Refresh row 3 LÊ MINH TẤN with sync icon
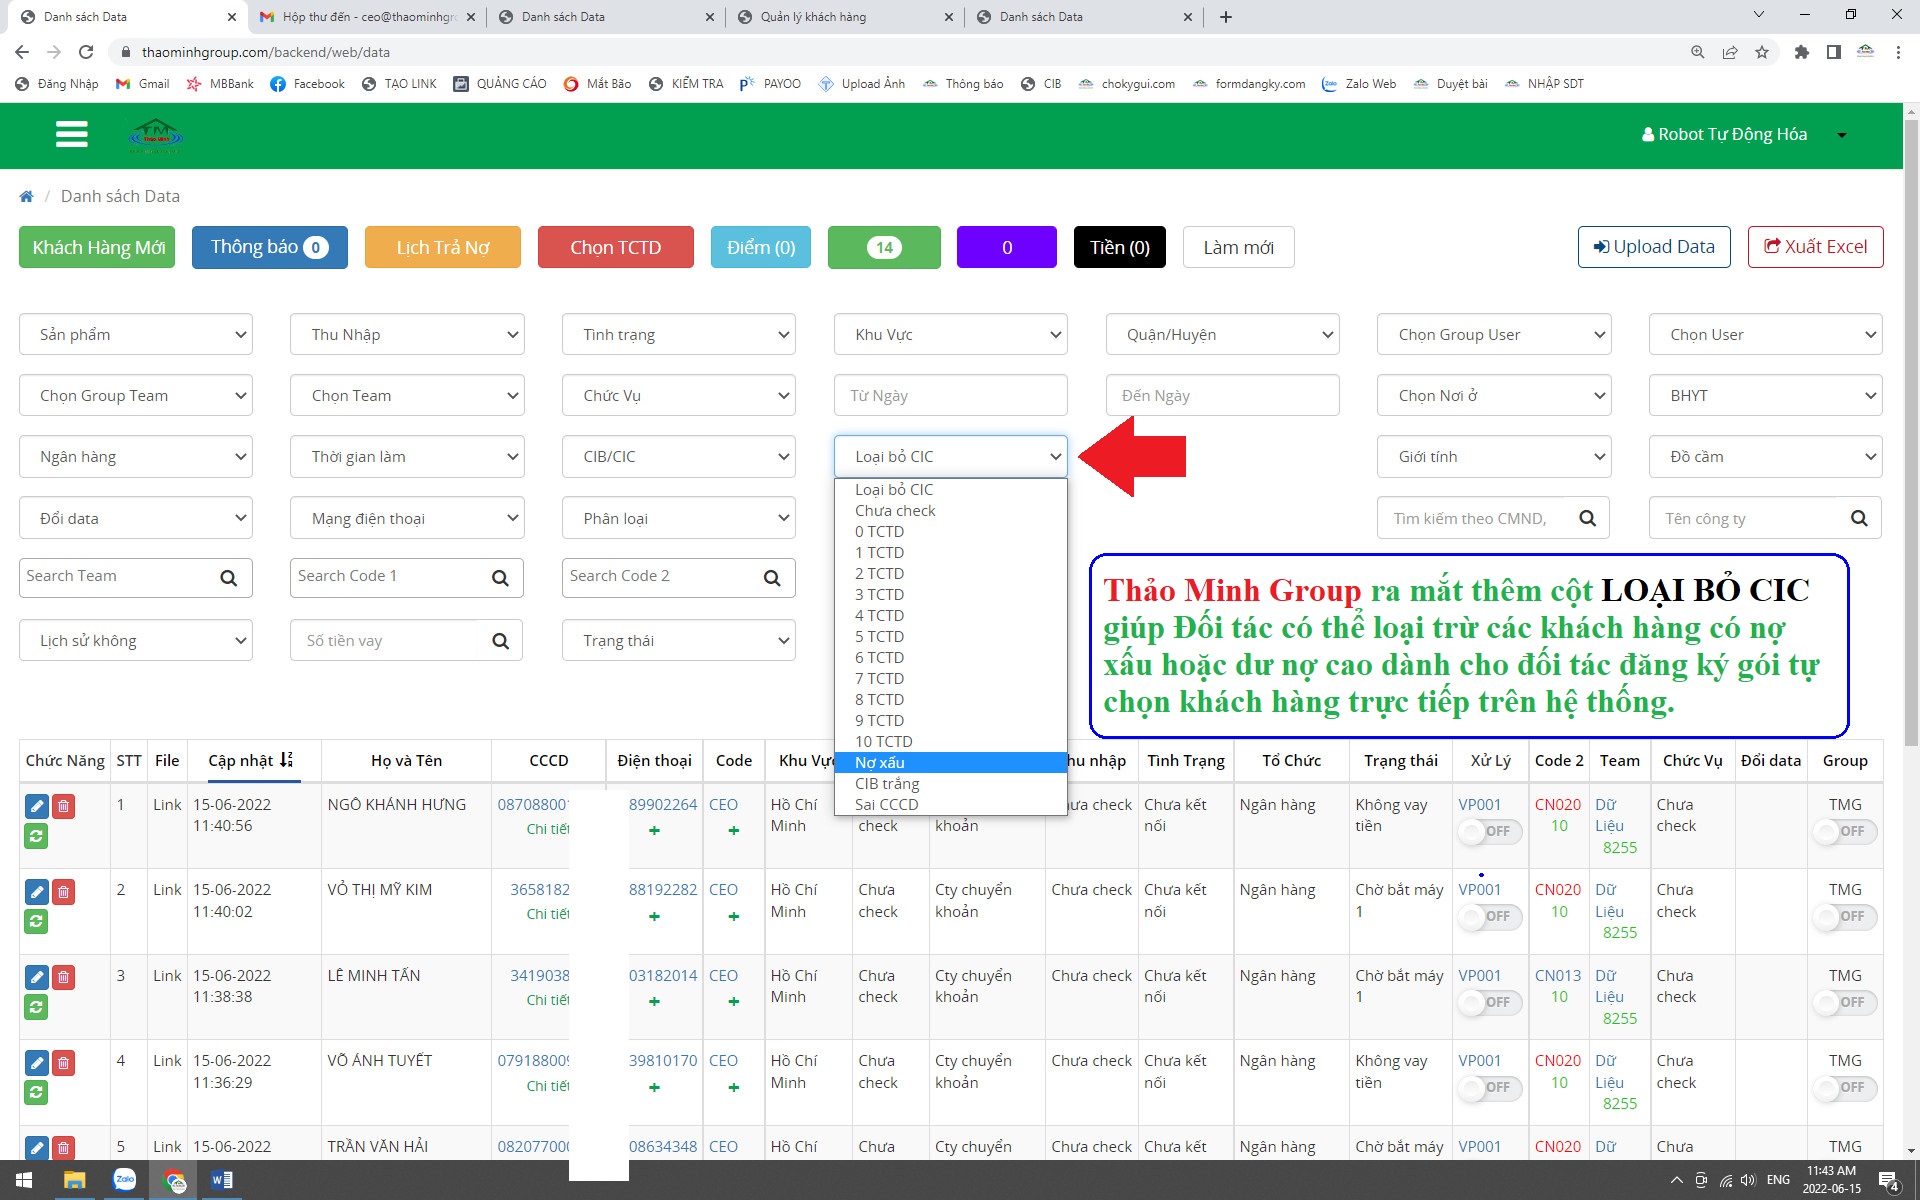The image size is (1920, 1200). 36,1006
